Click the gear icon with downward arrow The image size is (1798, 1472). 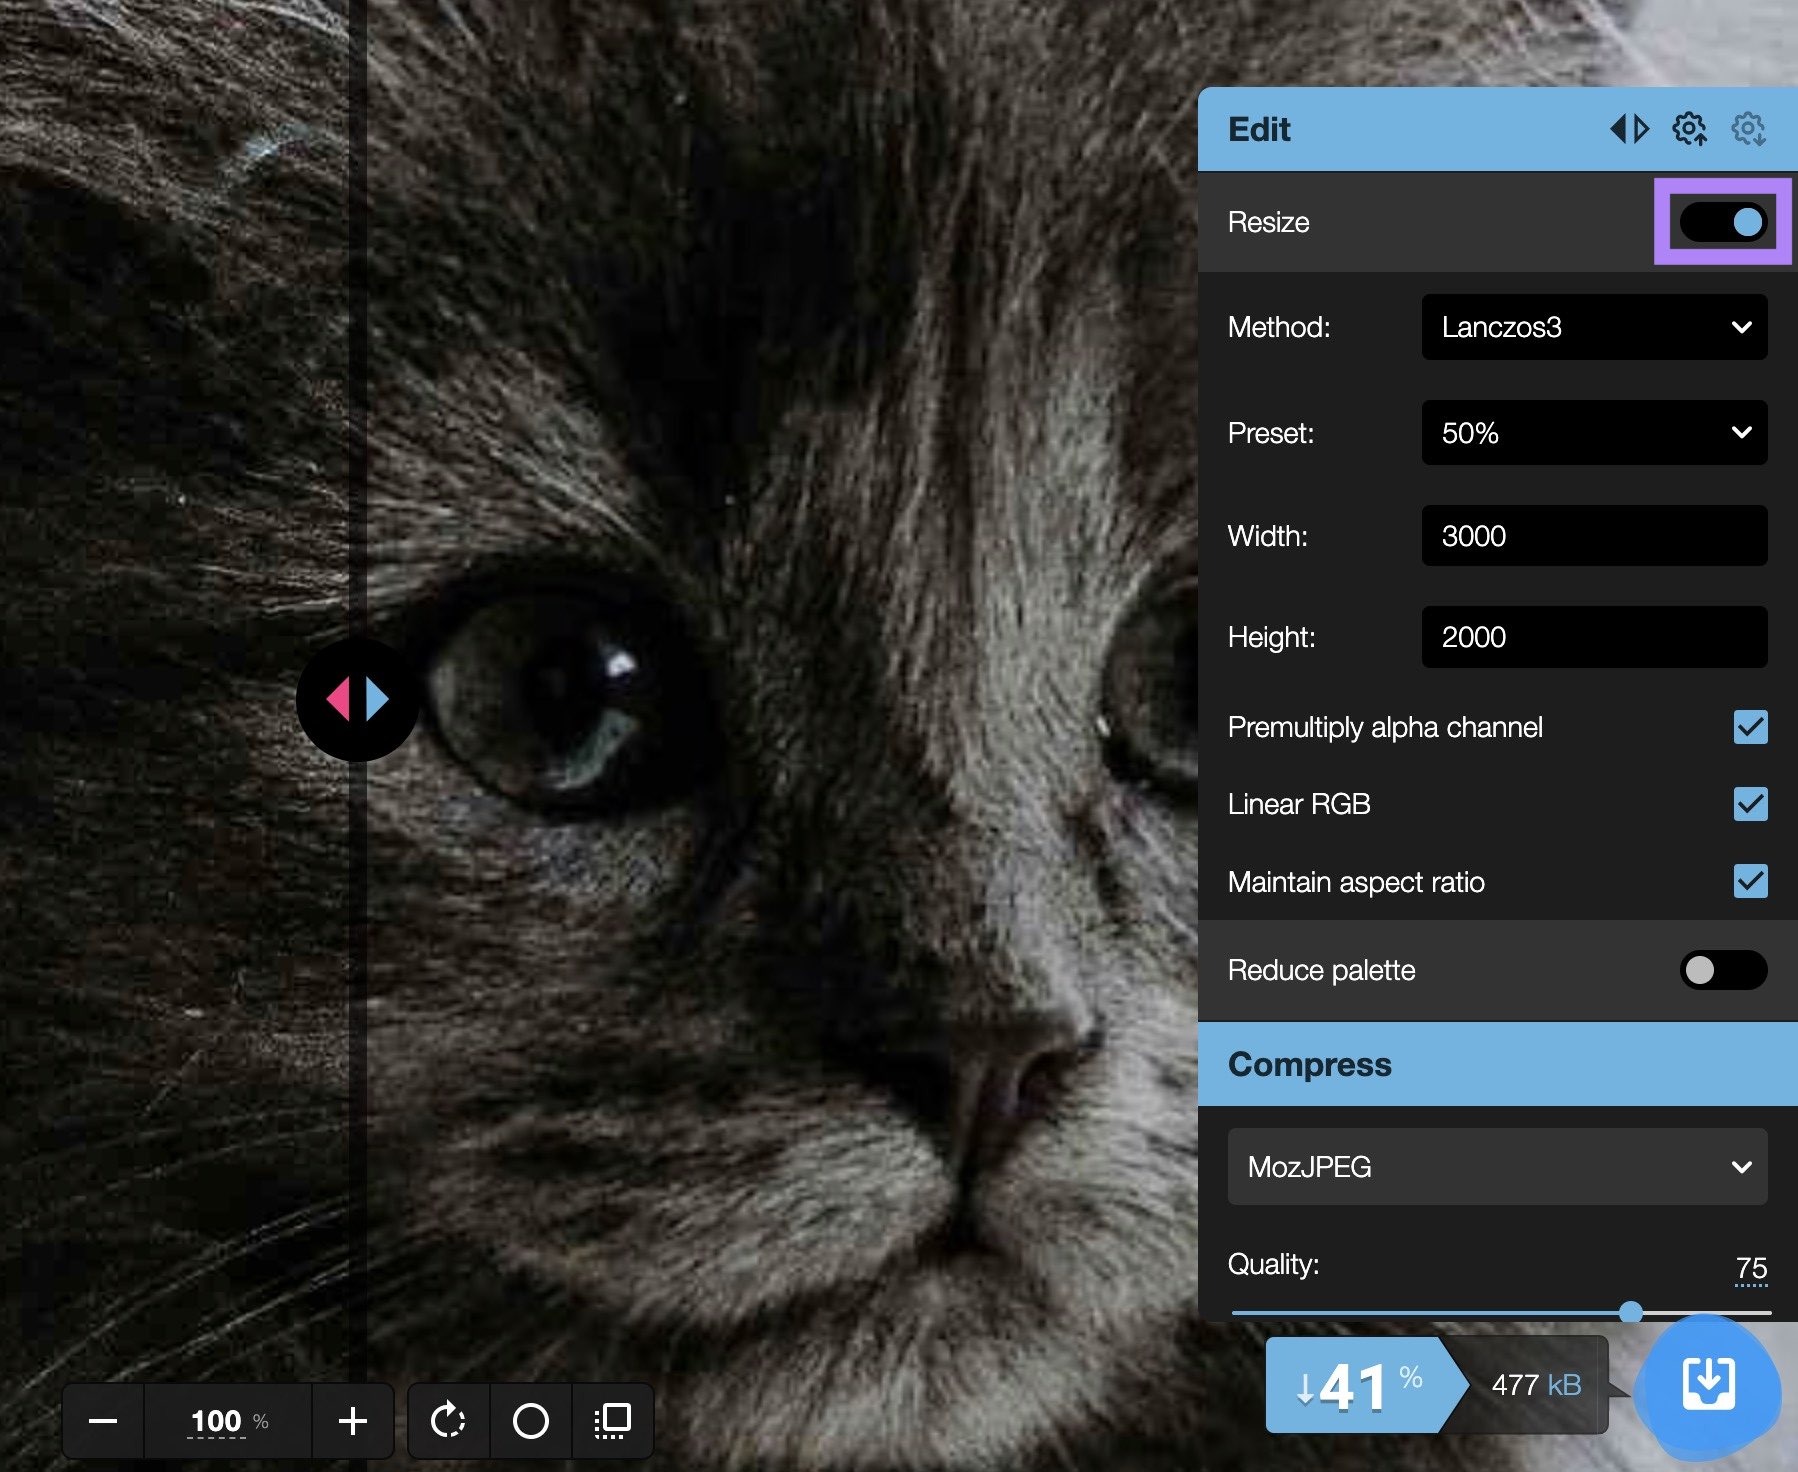(x=1749, y=128)
